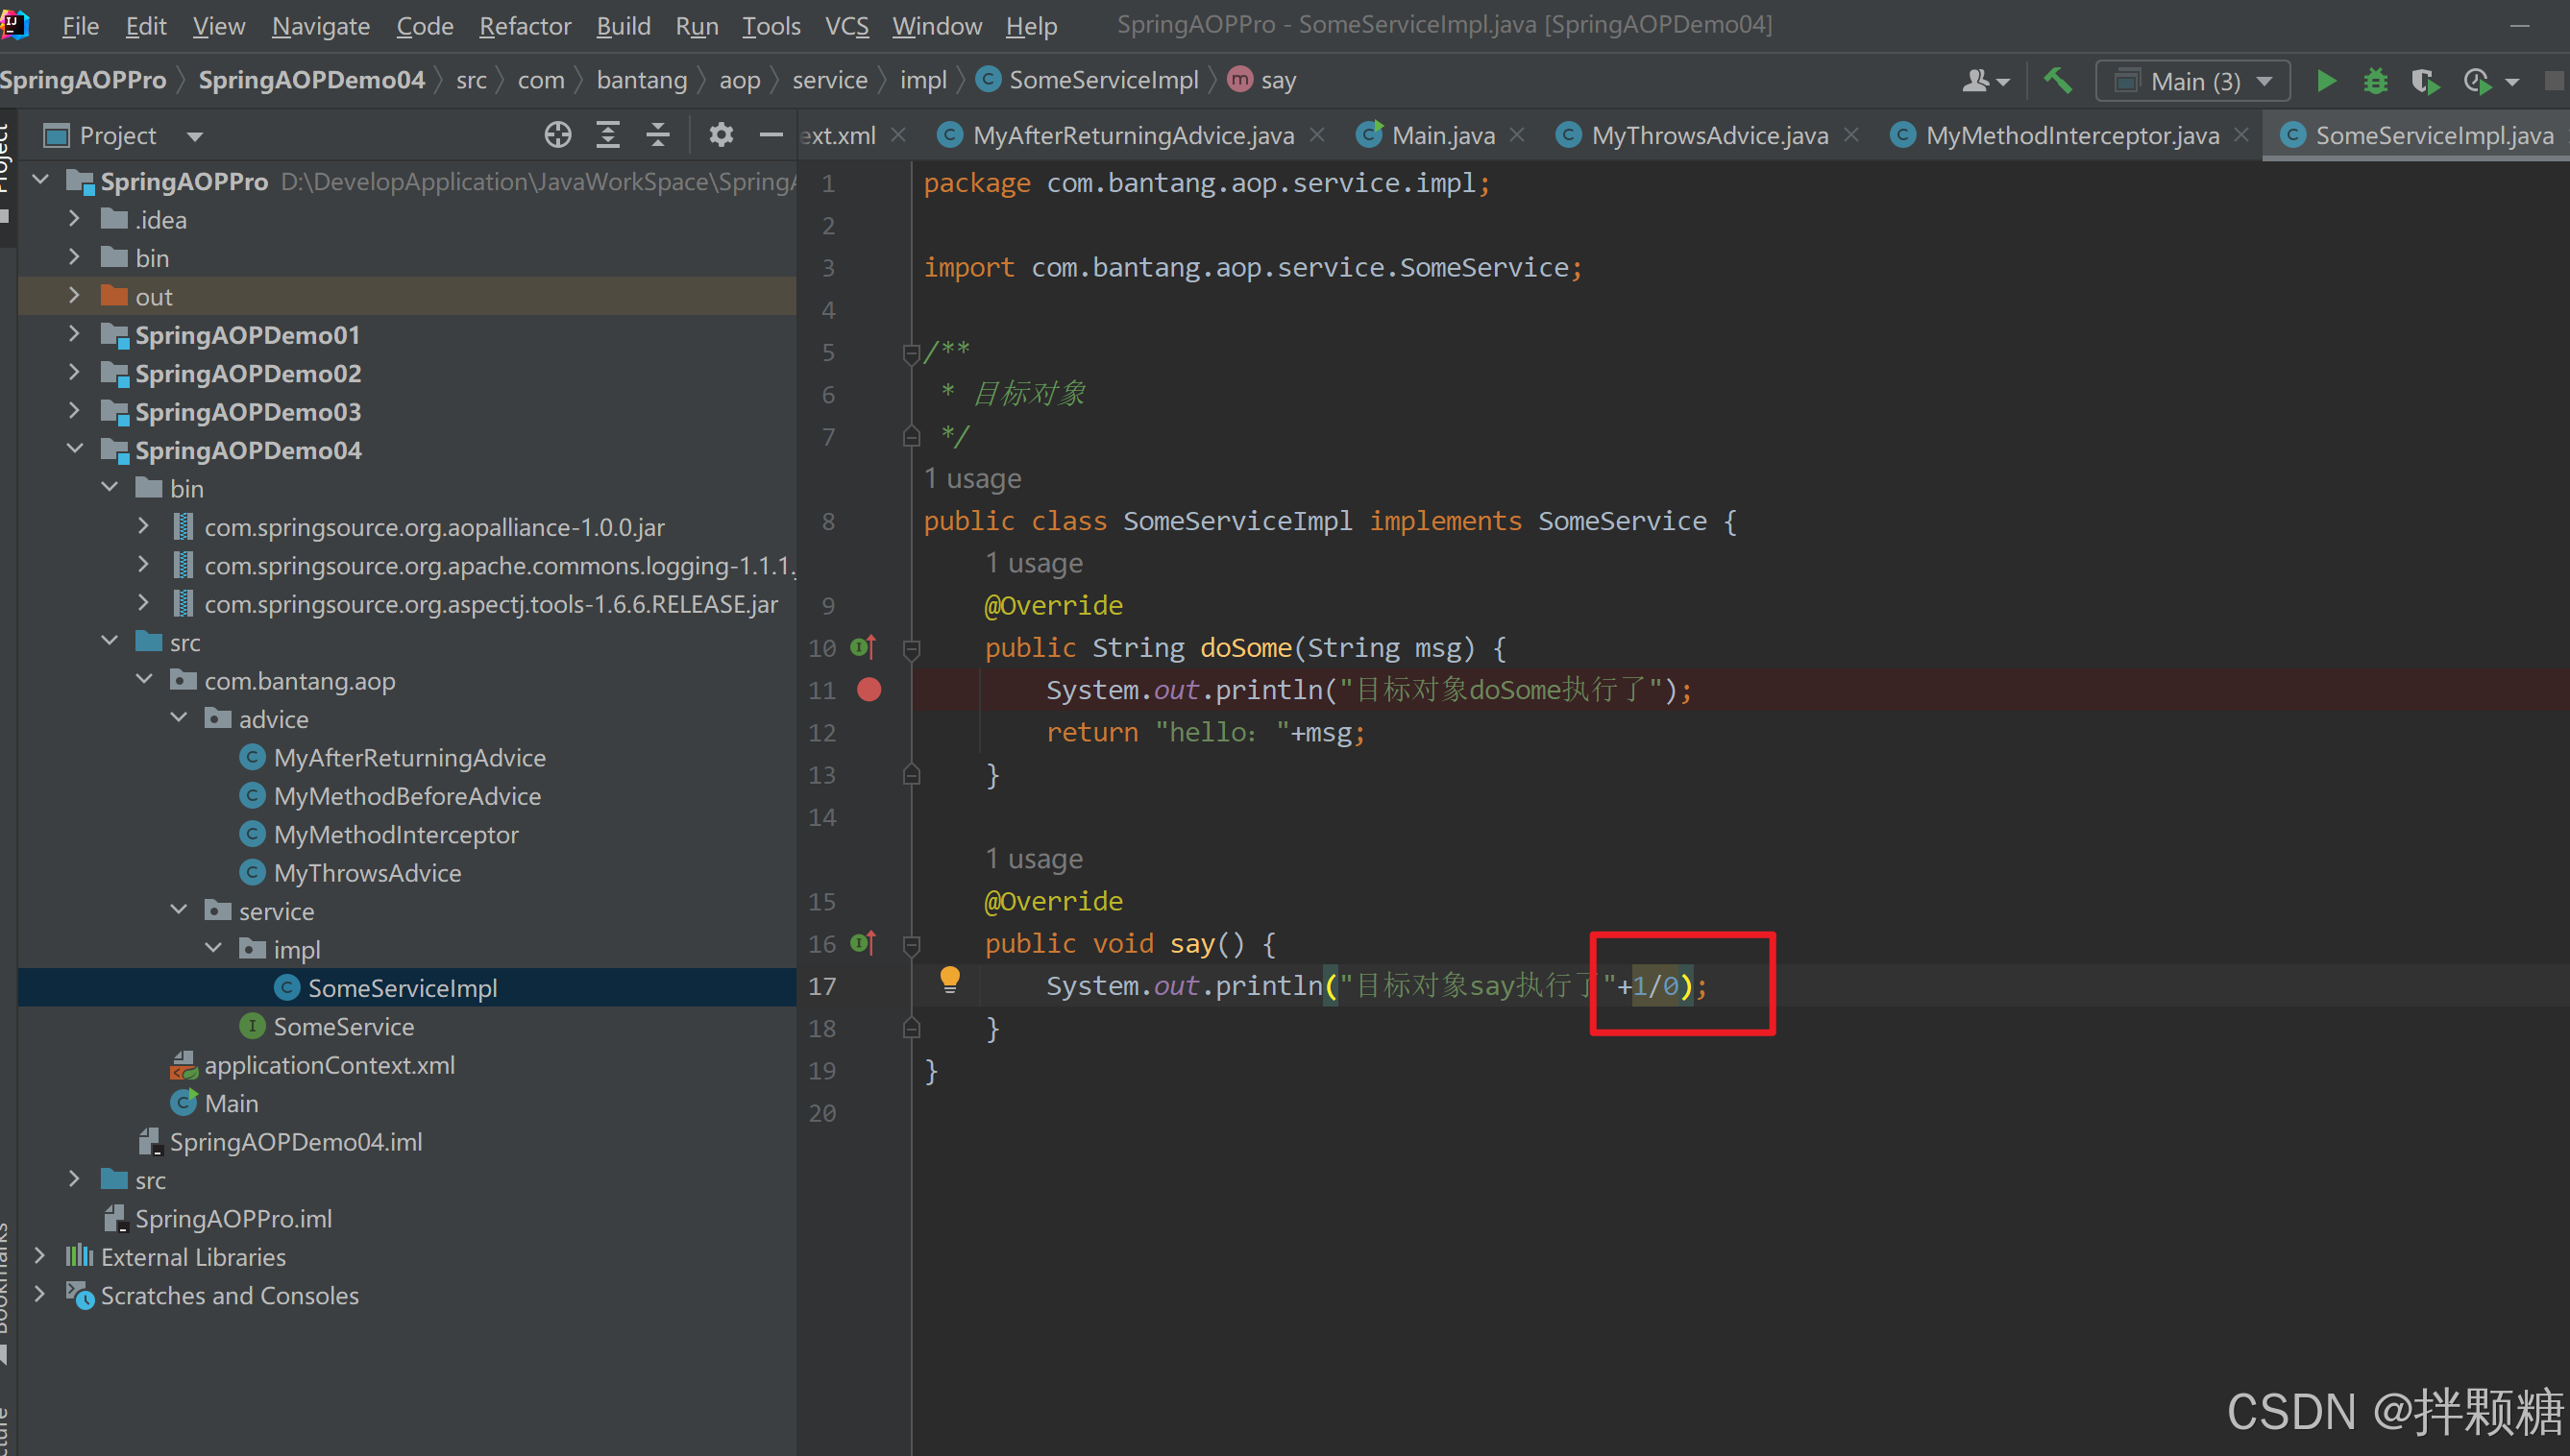Collapse the doSome method fold marker
Image resolution: width=2570 pixels, height=1456 pixels.
click(911, 649)
